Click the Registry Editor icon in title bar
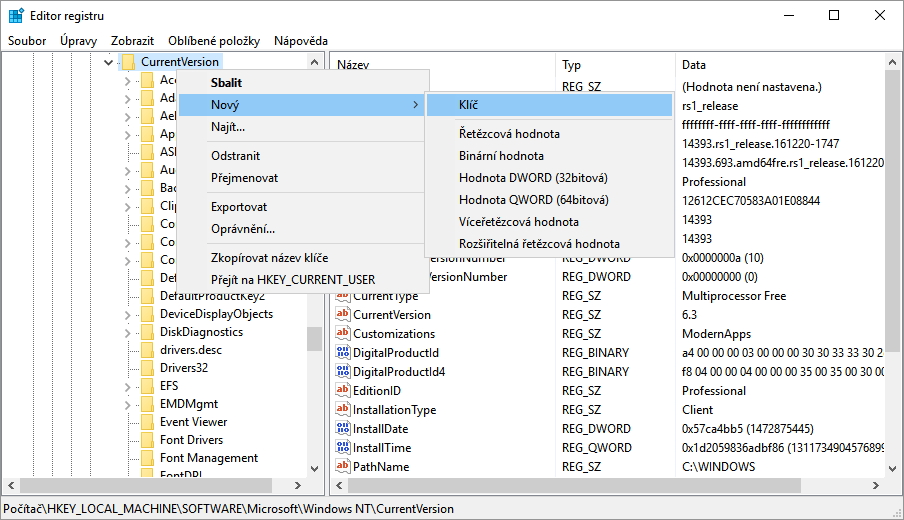 coord(16,16)
